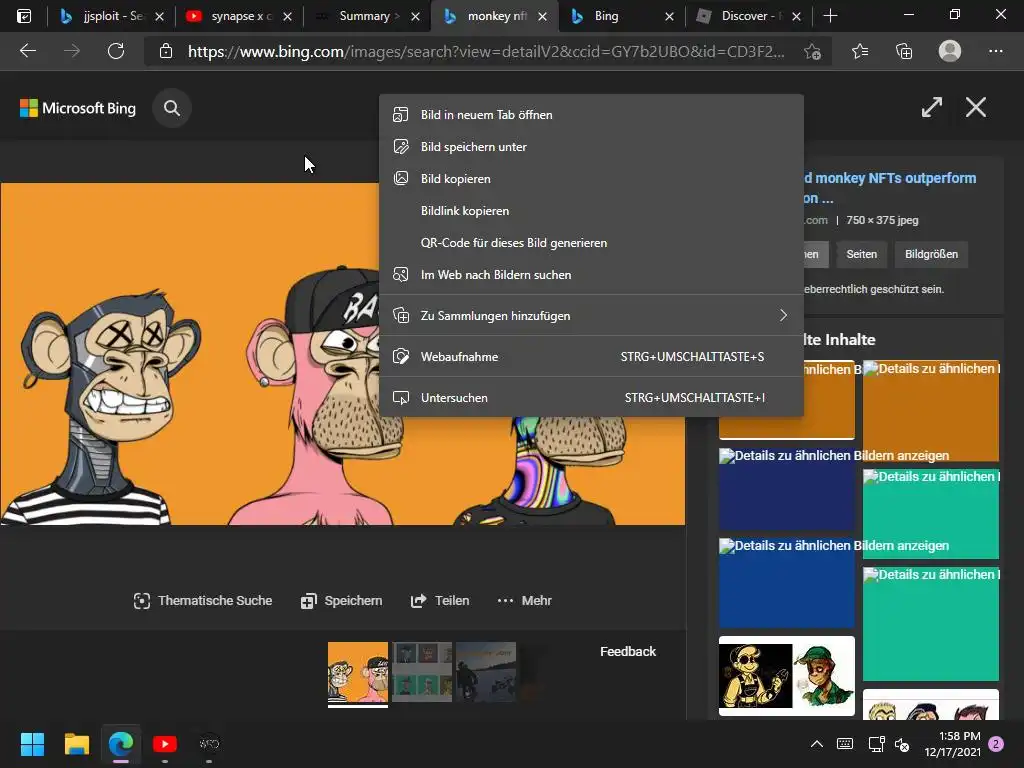The height and width of the screenshot is (768, 1024).
Task: Click the address bar URL field
Action: click(x=486, y=51)
